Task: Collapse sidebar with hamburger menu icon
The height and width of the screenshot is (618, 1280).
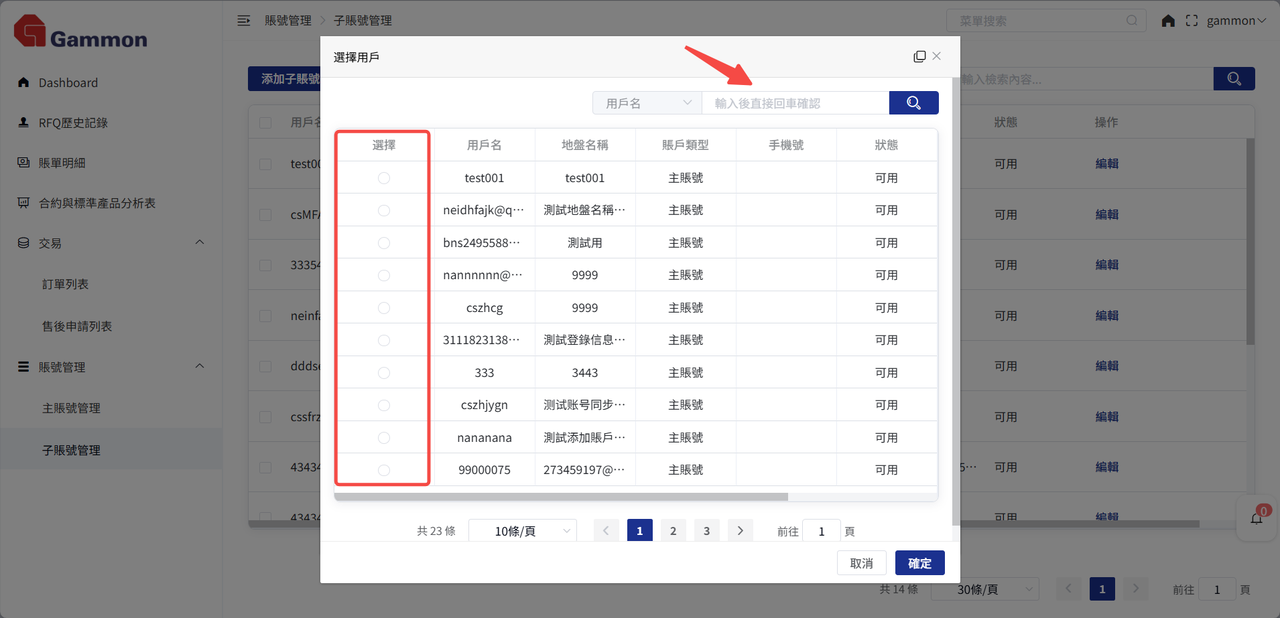Action: coord(244,21)
